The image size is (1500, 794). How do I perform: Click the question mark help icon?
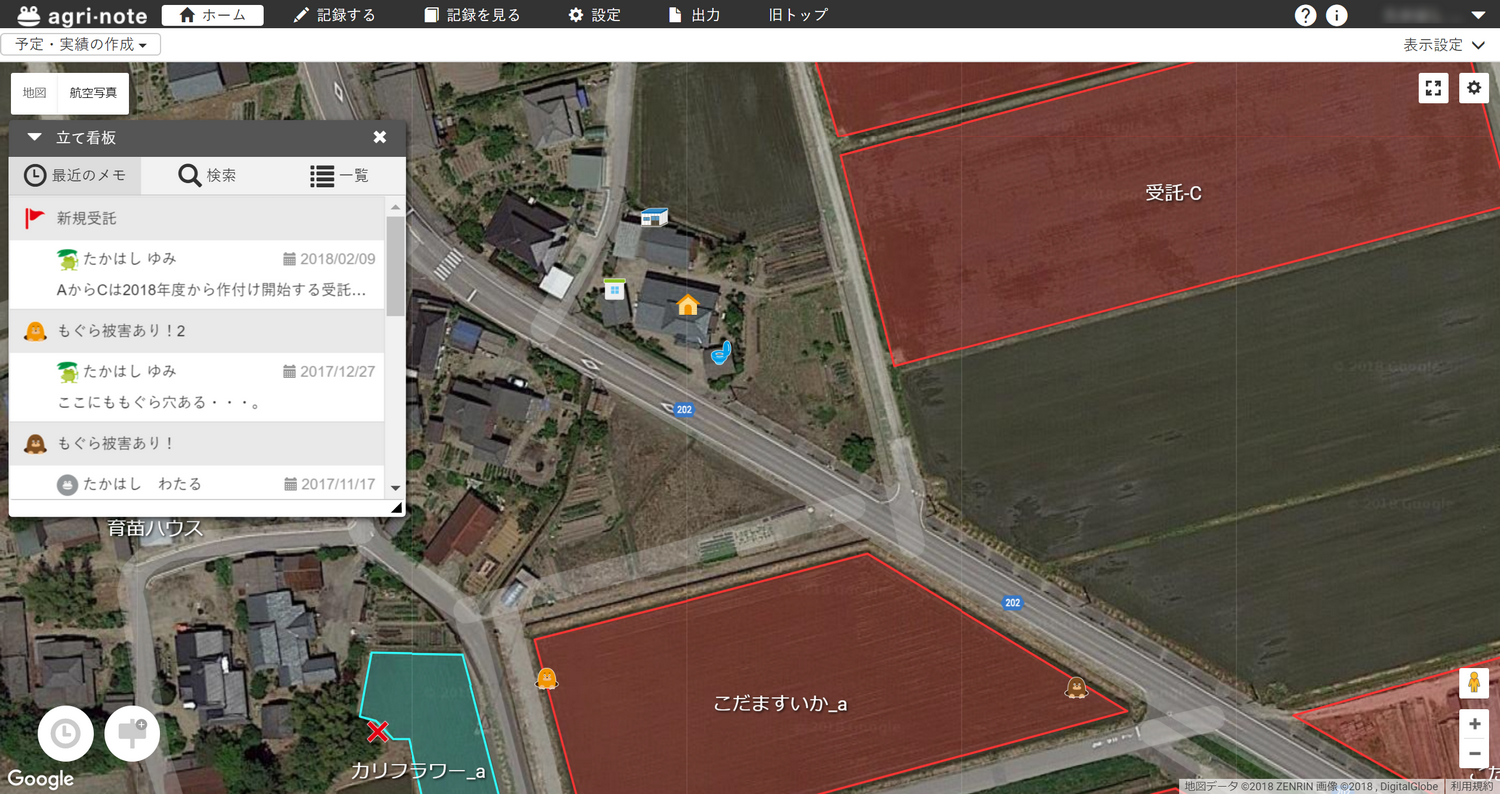[x=1305, y=15]
